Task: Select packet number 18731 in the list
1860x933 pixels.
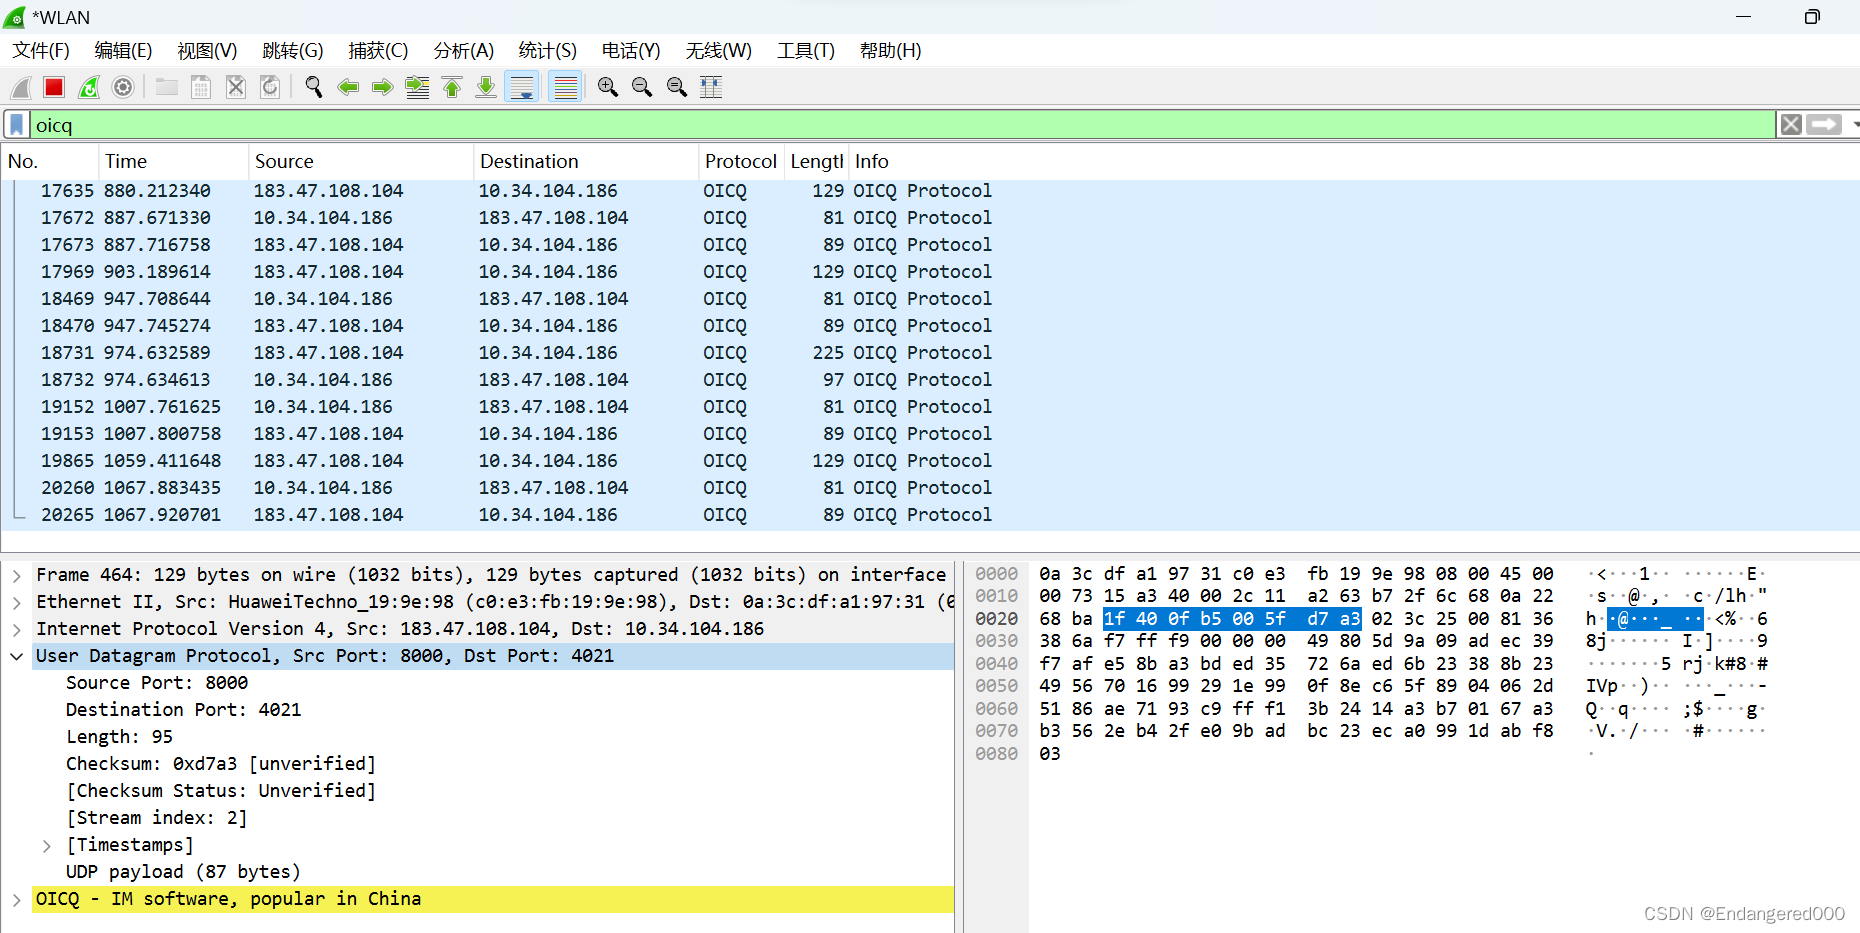Action: (400, 352)
